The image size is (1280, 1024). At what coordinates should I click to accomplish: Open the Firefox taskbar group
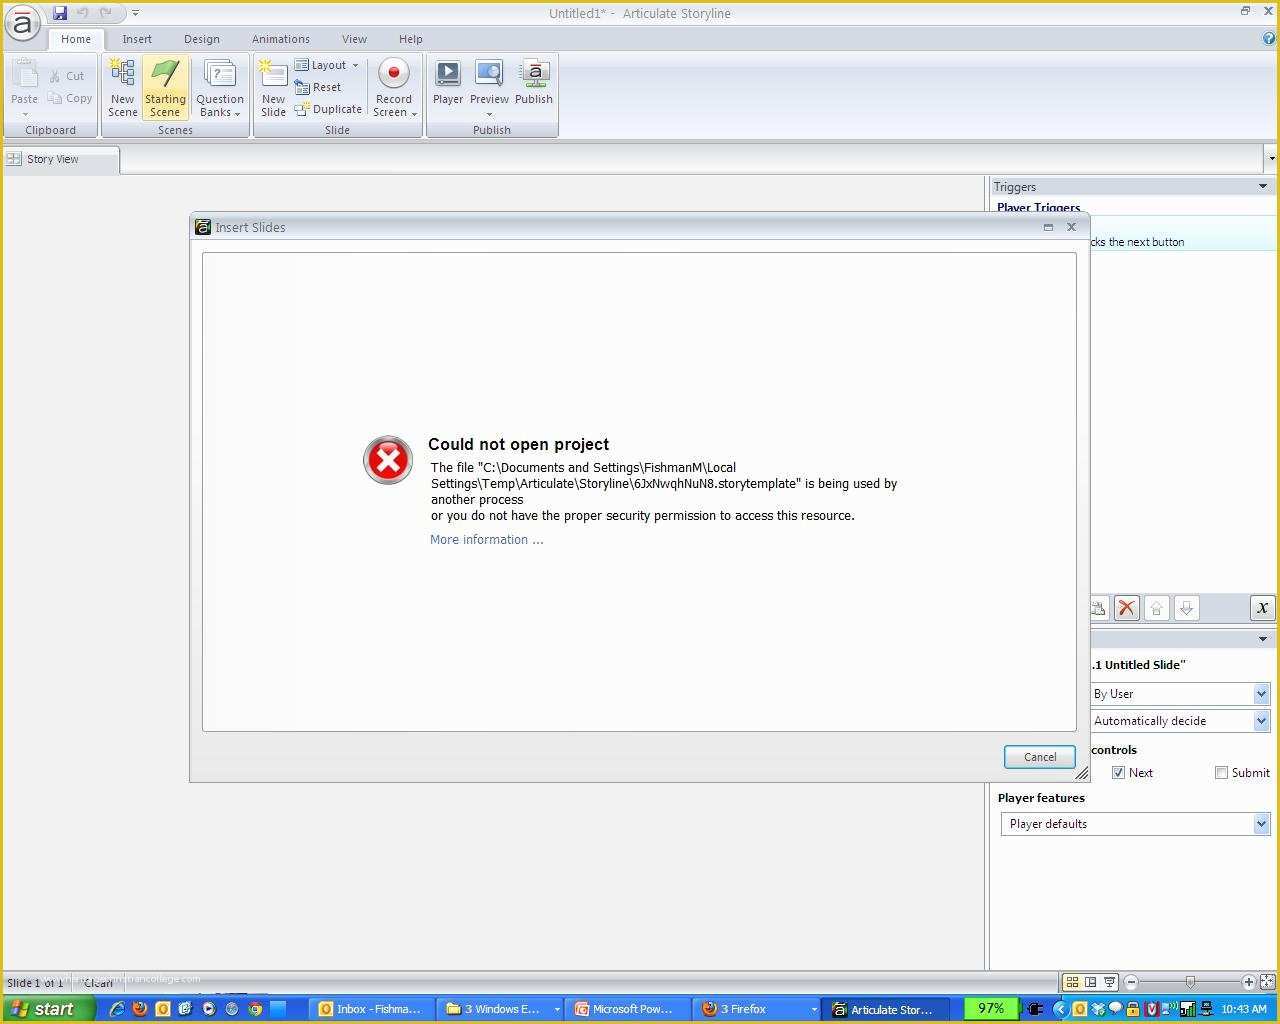pyautogui.click(x=758, y=1009)
